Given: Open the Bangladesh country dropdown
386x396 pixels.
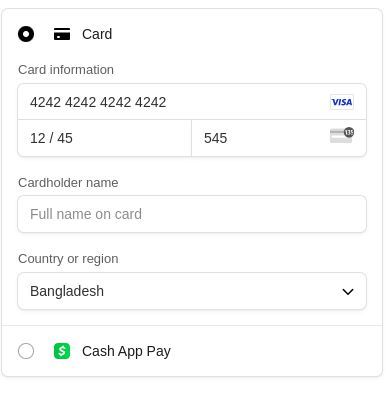Looking at the screenshot, I should pos(192,291).
